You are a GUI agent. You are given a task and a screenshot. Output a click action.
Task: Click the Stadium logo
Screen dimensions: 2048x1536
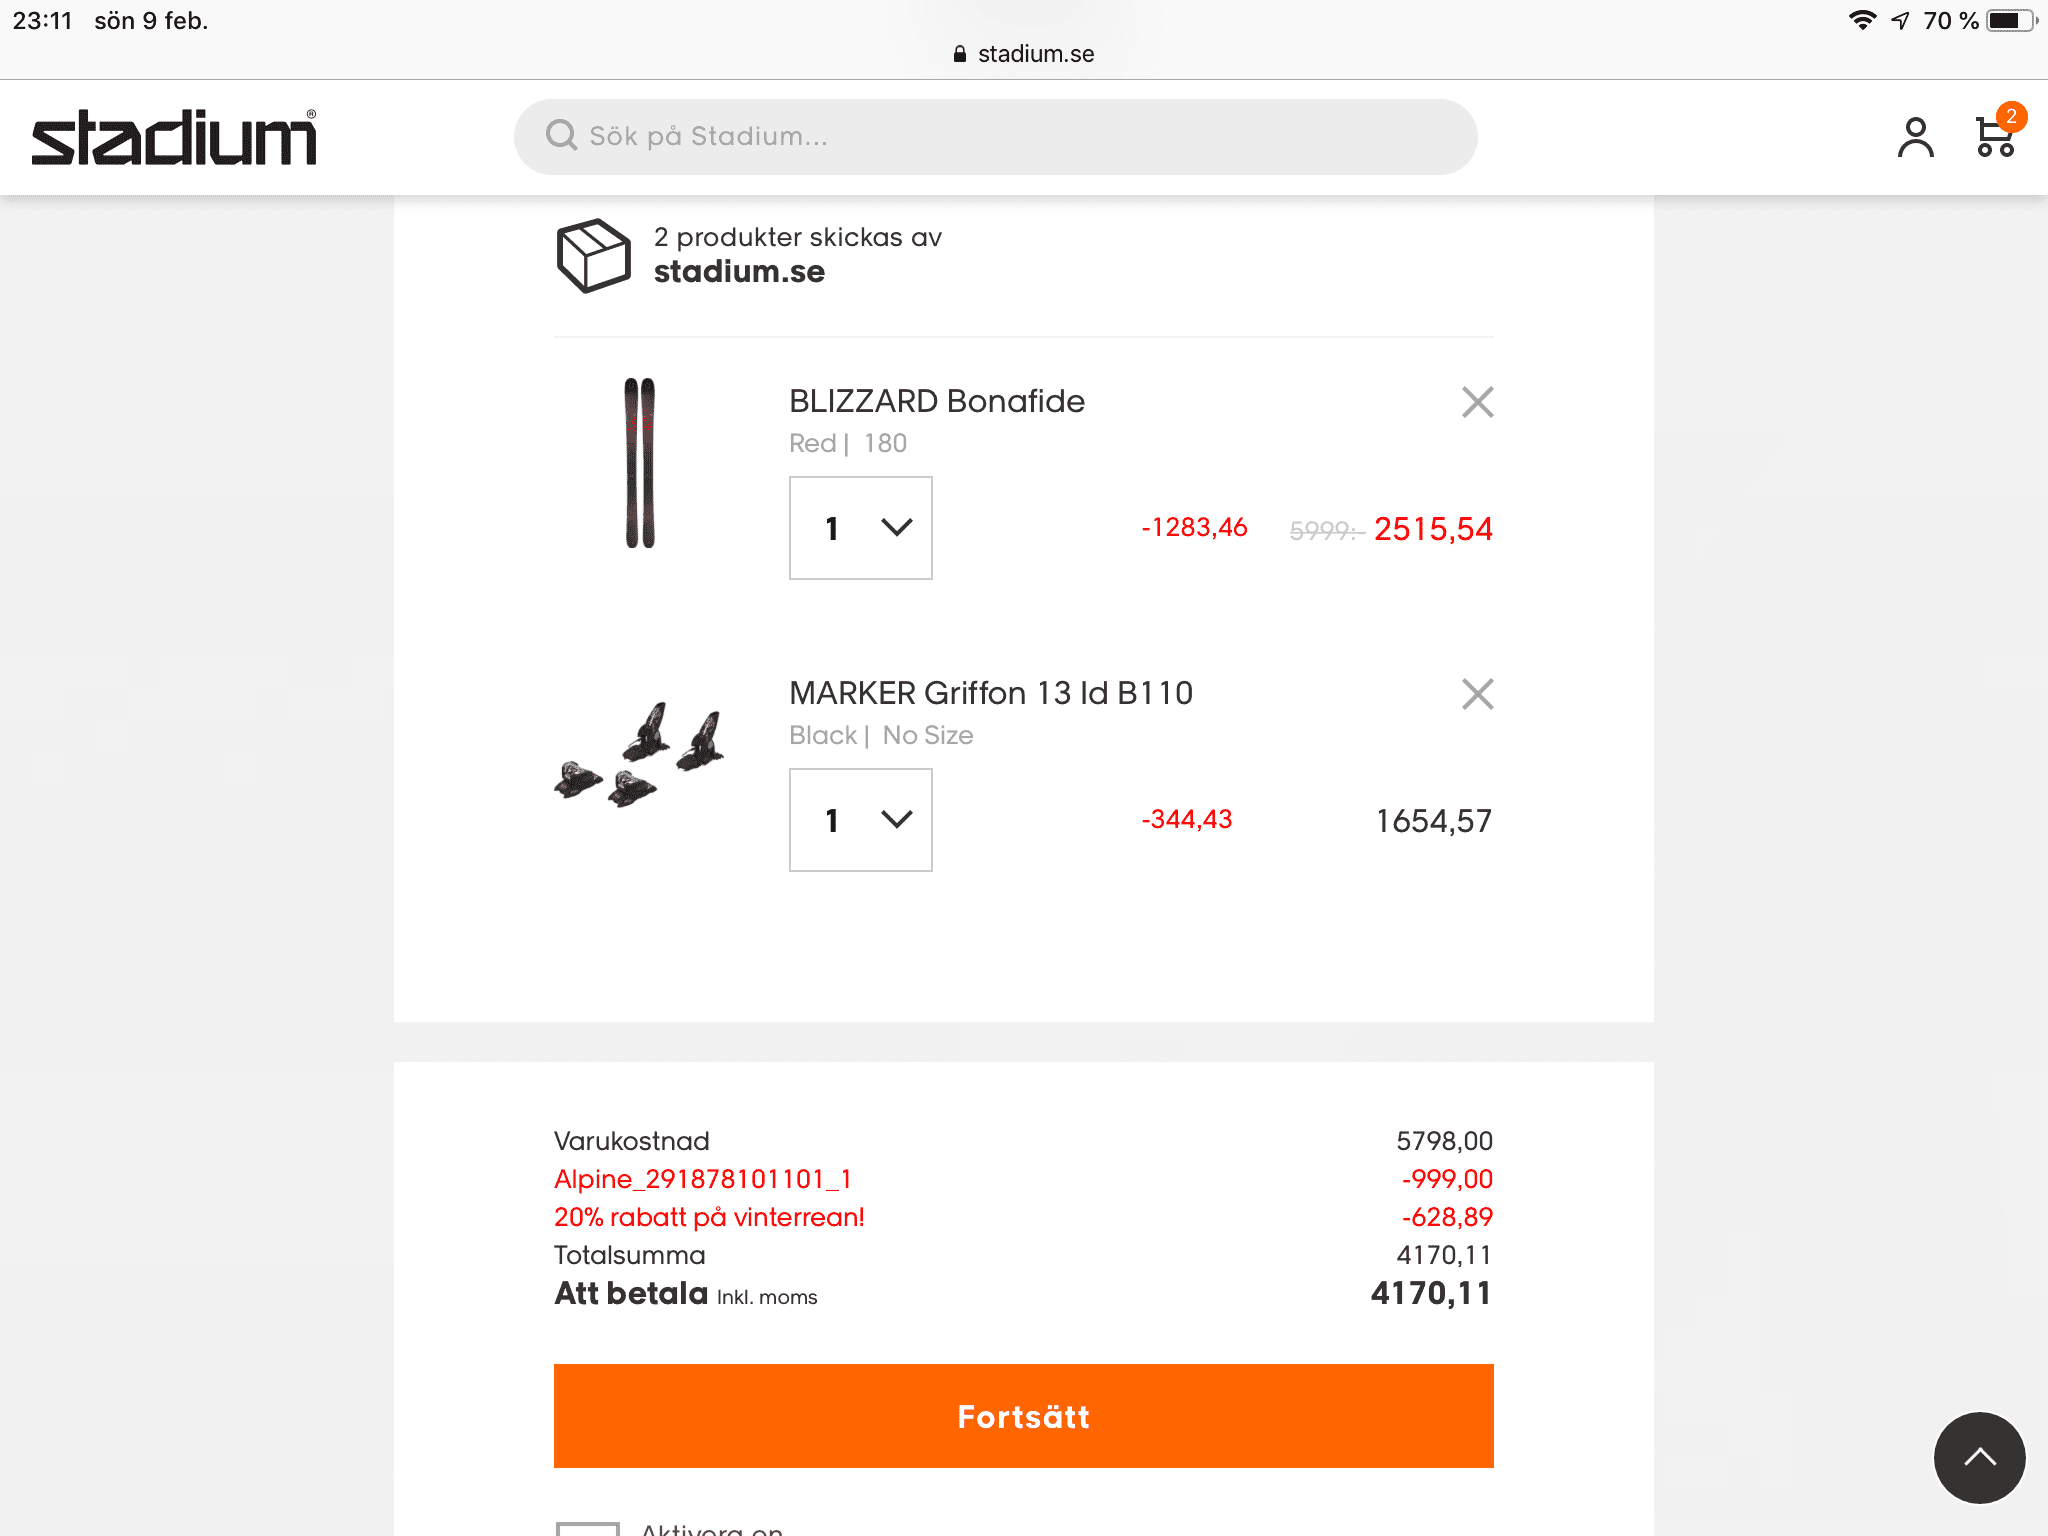click(174, 138)
